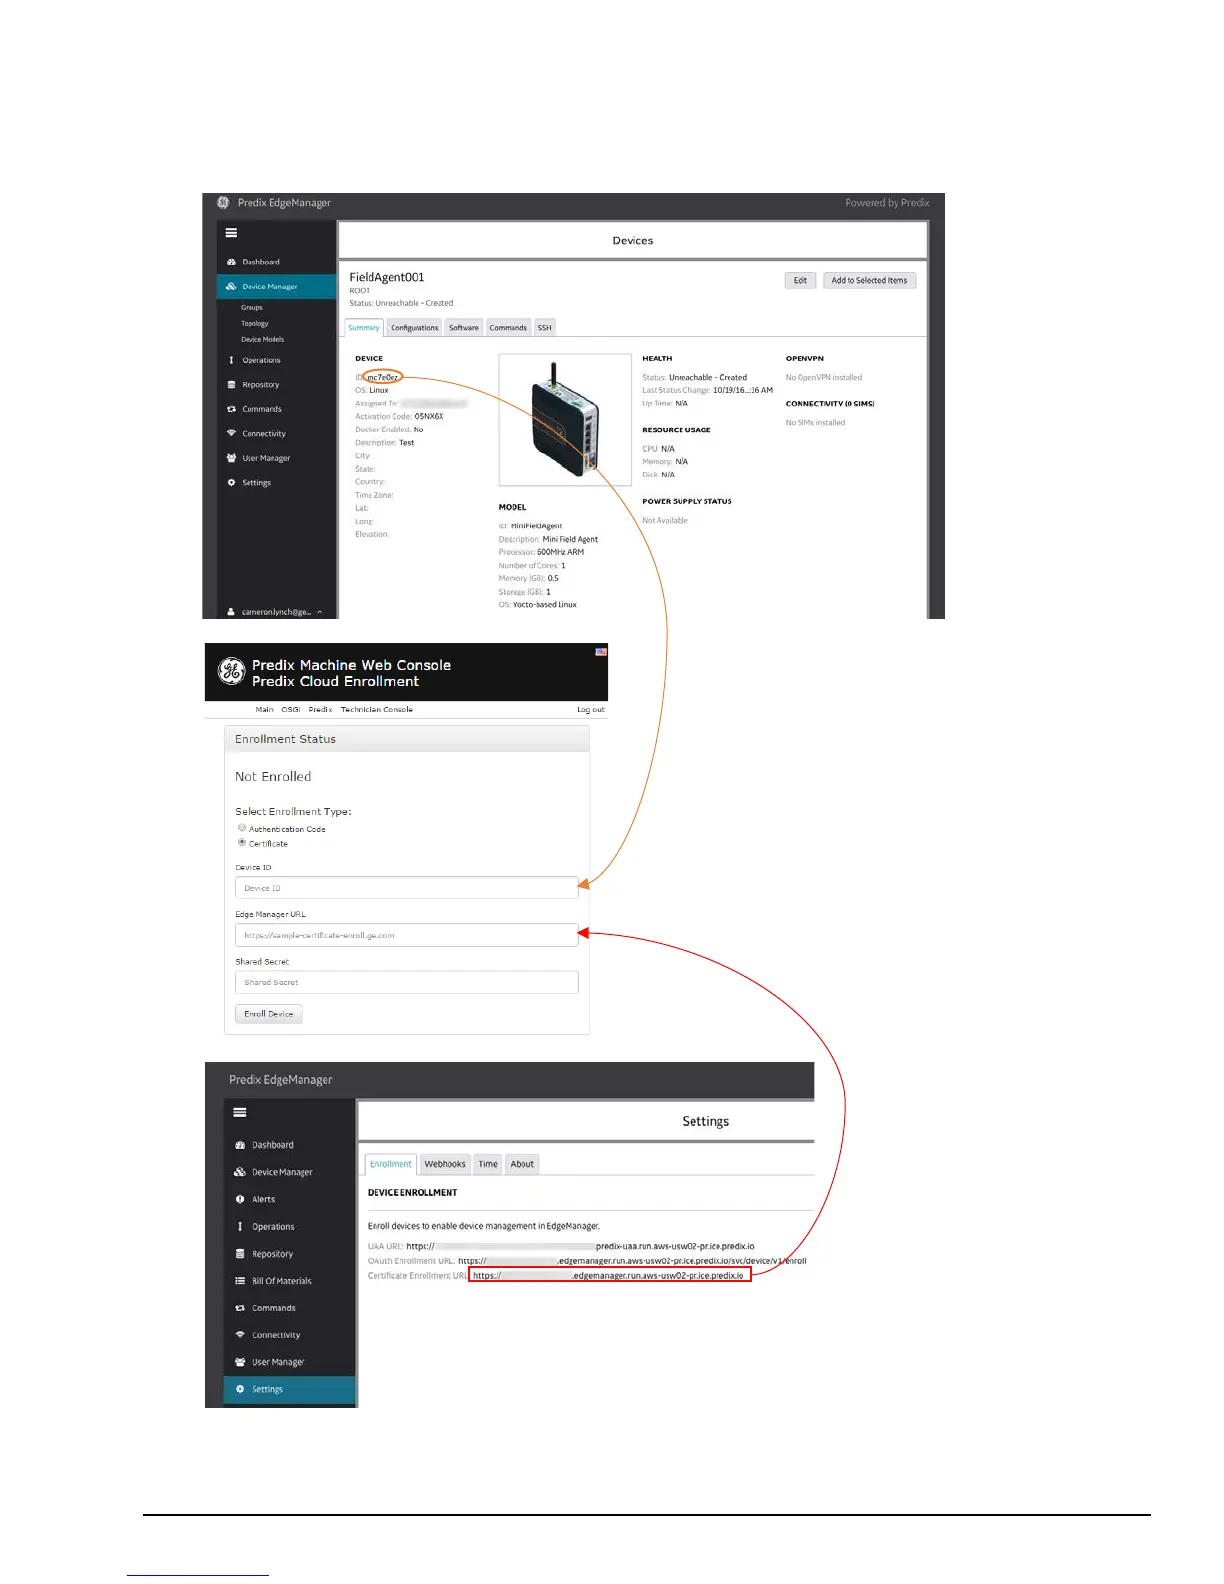Click the US flag language icon in Web Console

point(601,652)
